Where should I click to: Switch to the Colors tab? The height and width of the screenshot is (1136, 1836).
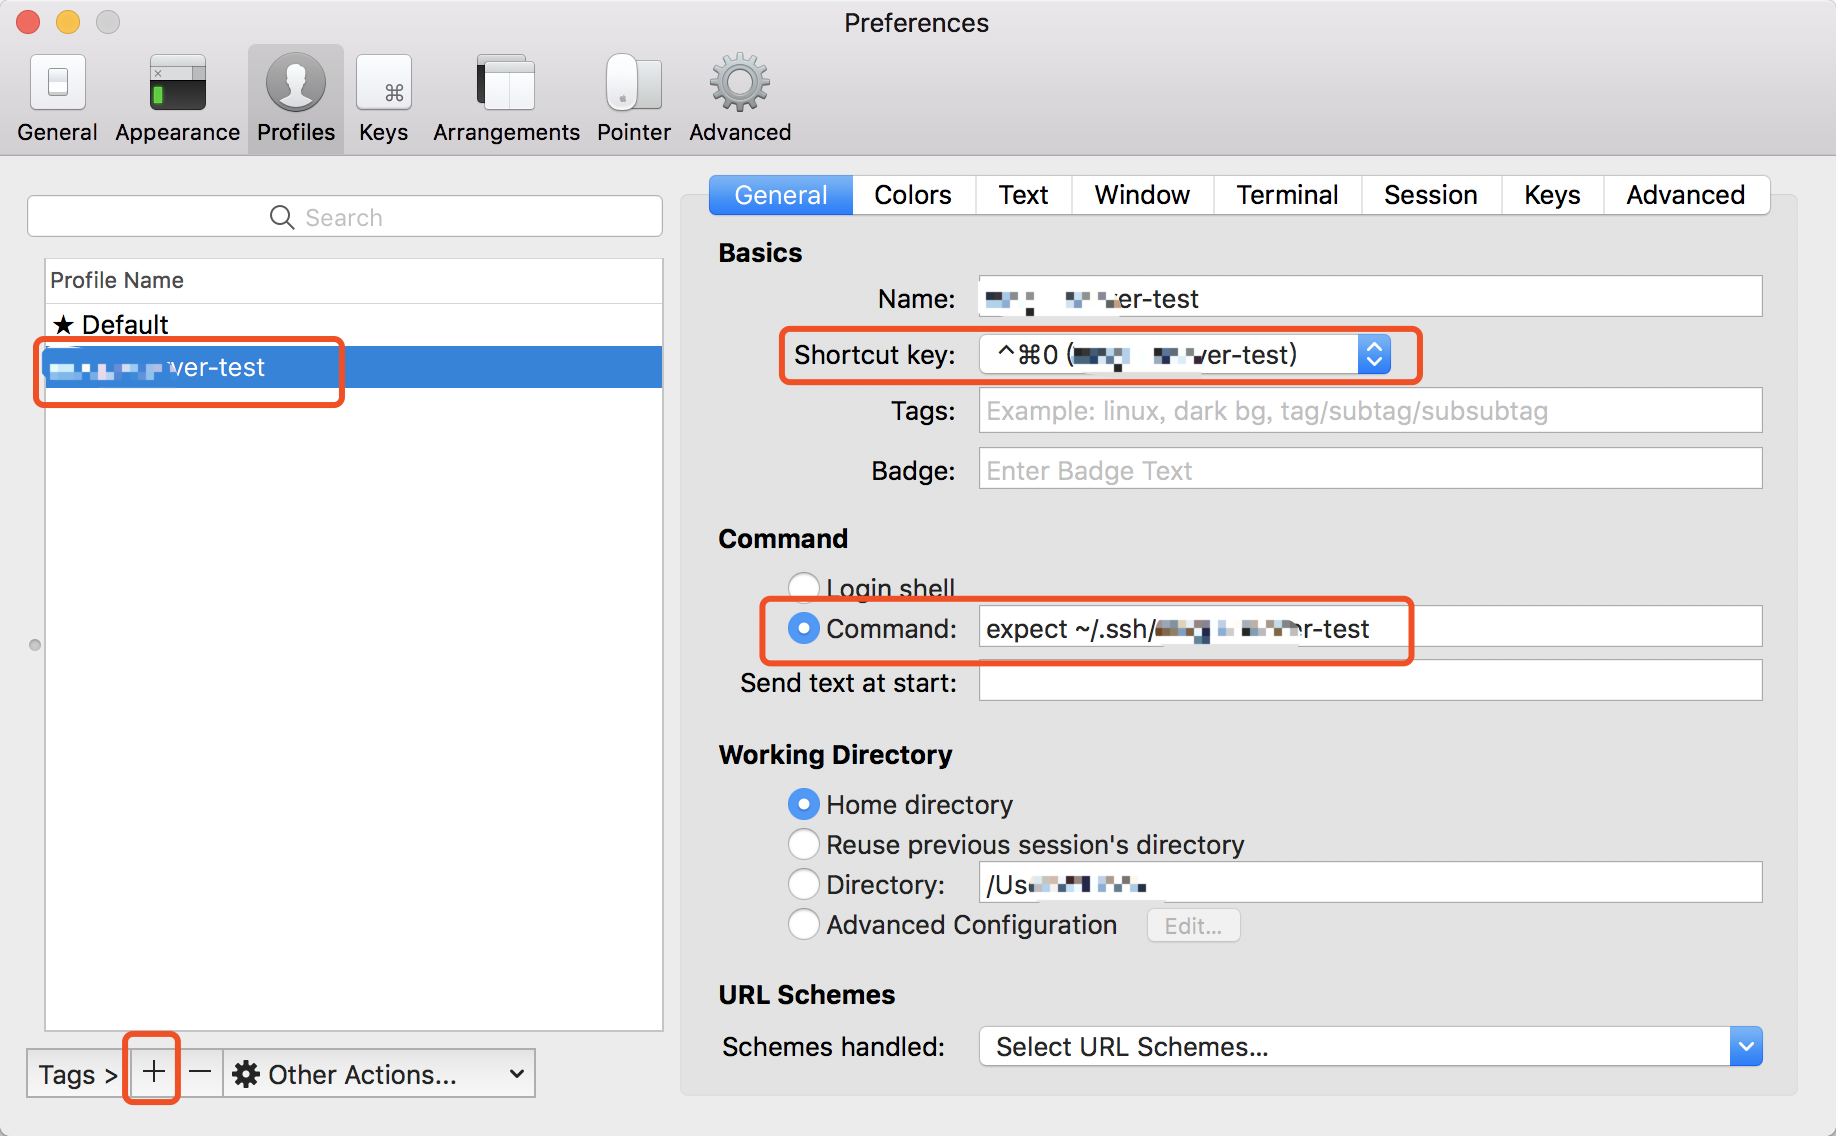click(x=912, y=194)
